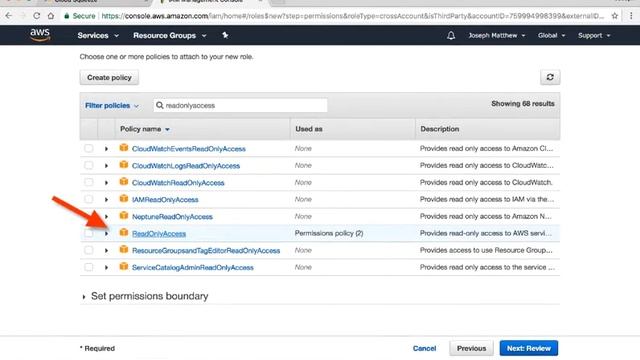Open the Joseph Matthew account menu
The height and width of the screenshot is (360, 640).
(x=497, y=36)
